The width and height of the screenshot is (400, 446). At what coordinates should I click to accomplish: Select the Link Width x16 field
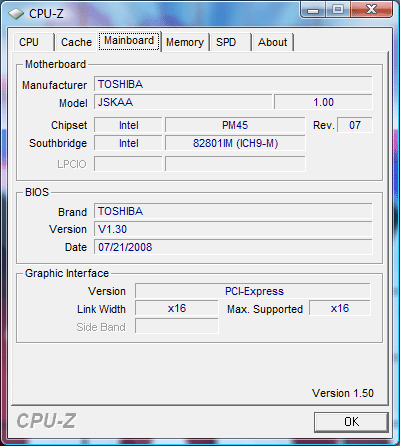177,308
